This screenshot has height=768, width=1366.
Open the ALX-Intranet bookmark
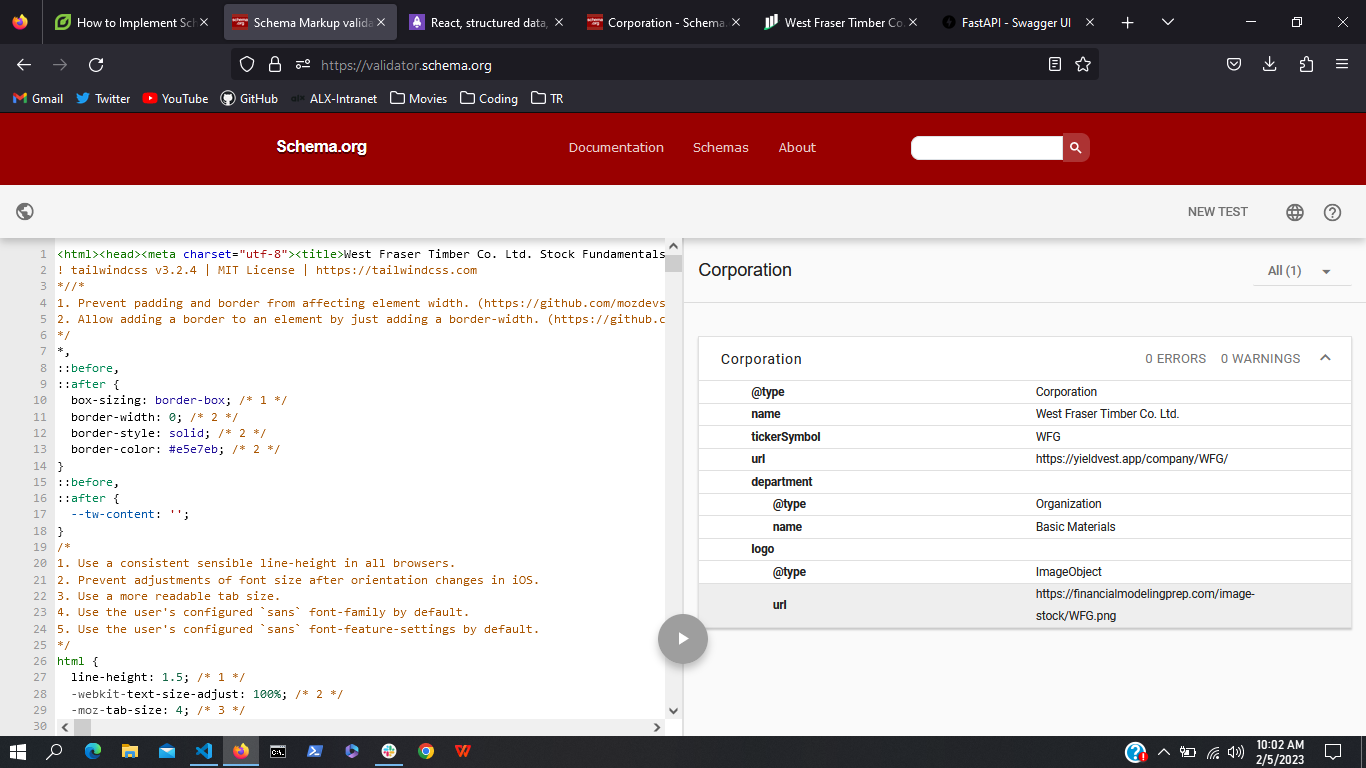(x=334, y=98)
